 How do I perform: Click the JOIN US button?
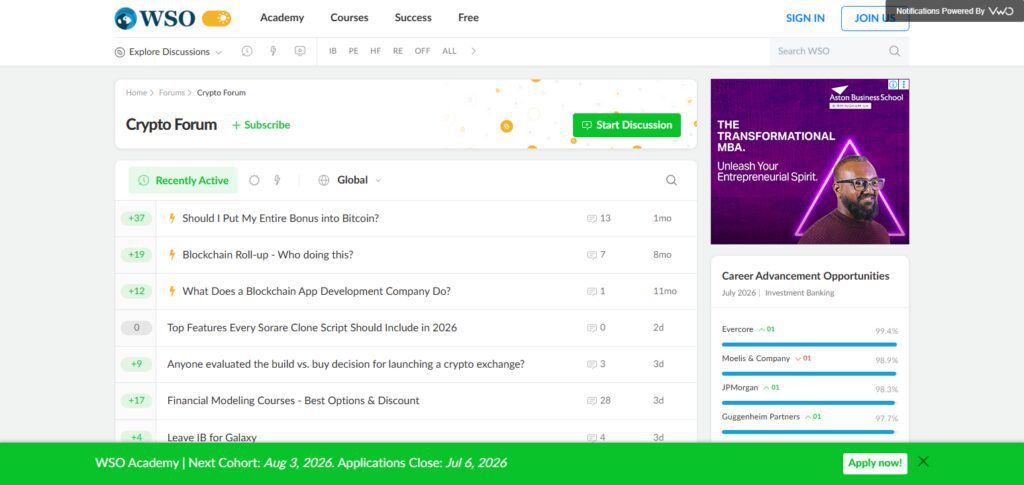(x=874, y=18)
